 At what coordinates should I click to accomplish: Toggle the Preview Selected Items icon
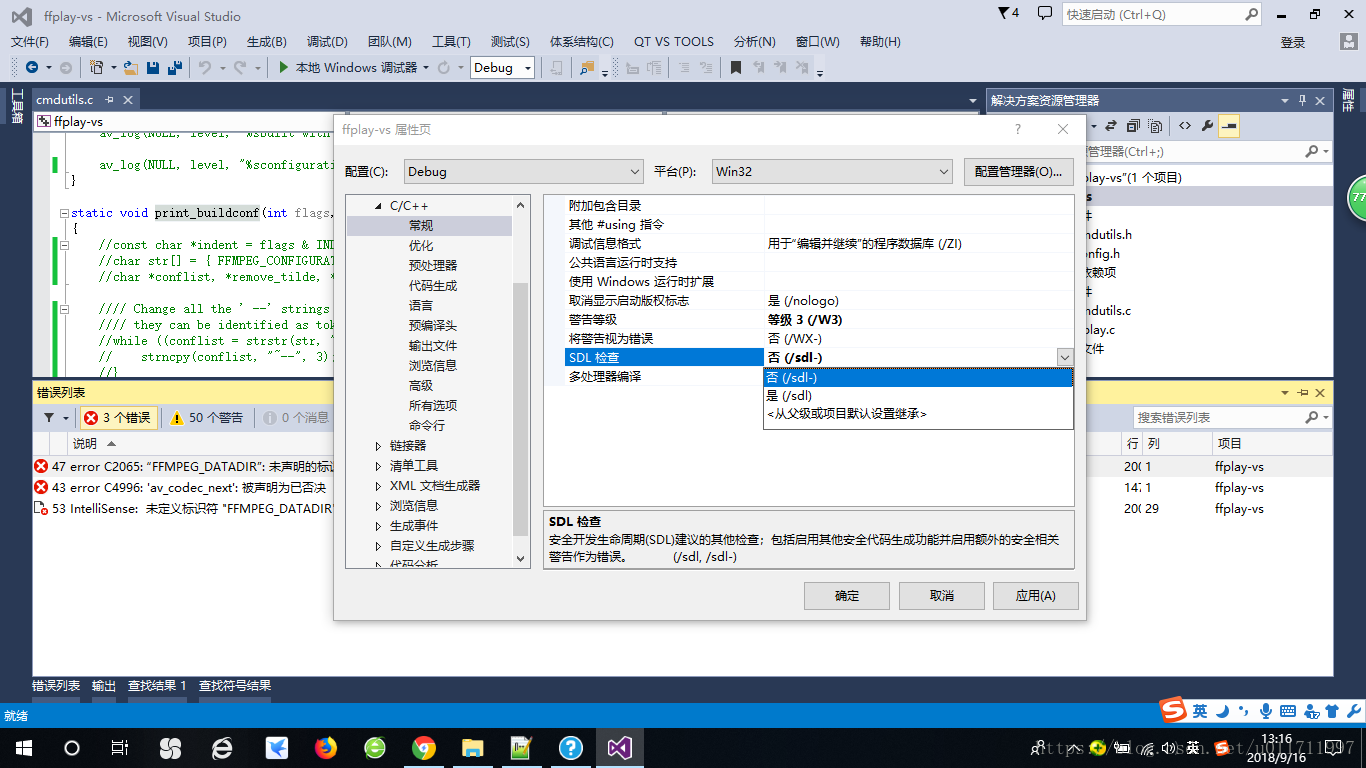click(x=1229, y=126)
